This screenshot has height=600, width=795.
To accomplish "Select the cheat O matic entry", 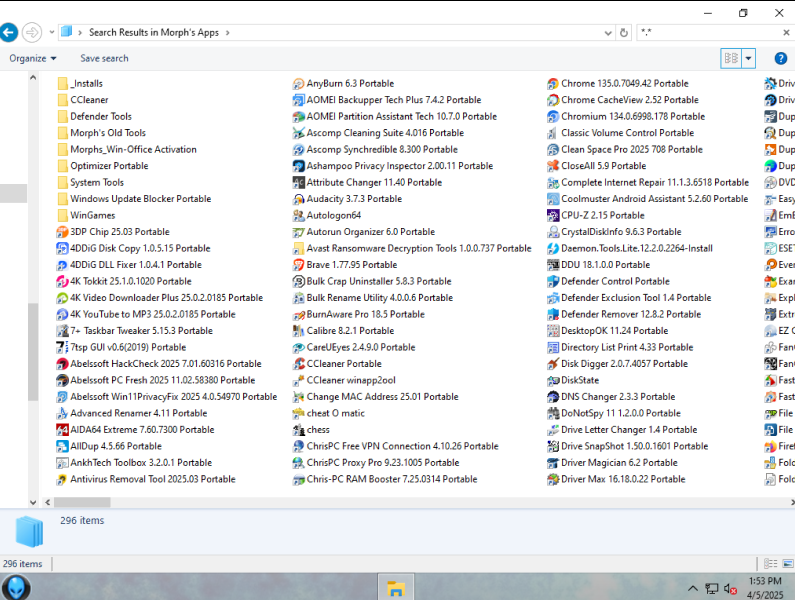I will tap(329, 413).
